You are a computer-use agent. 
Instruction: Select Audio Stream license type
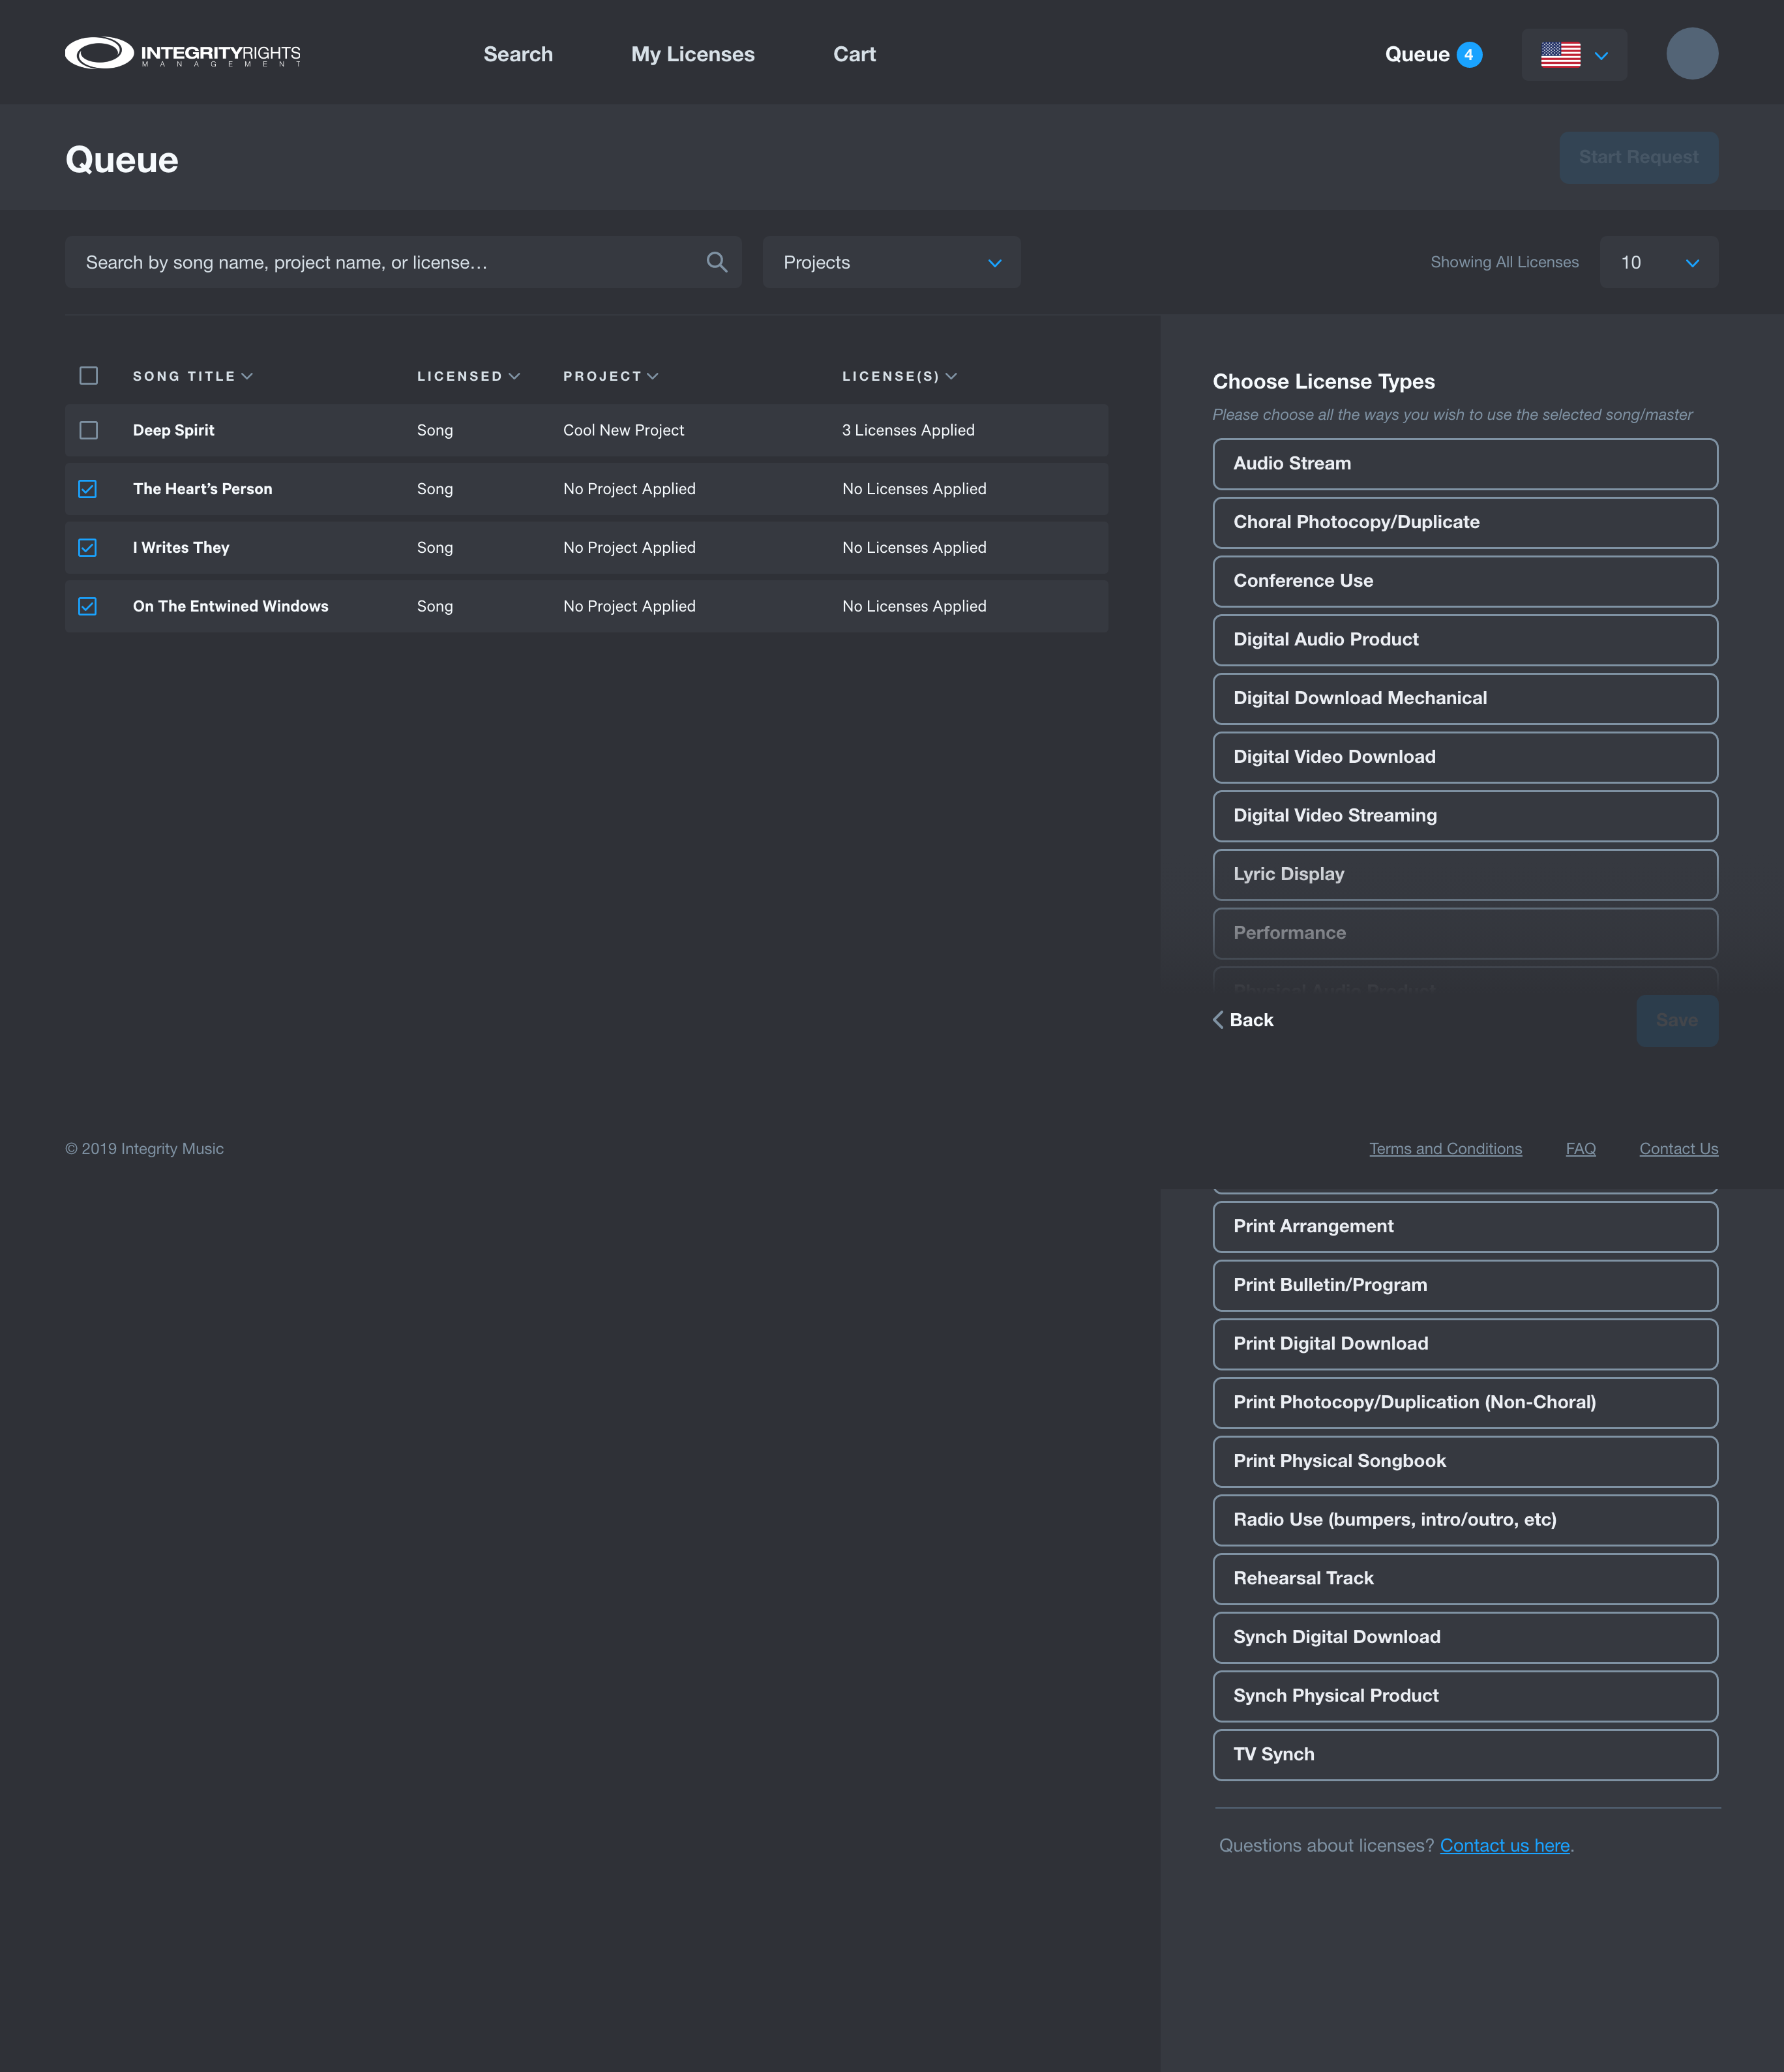point(1465,464)
